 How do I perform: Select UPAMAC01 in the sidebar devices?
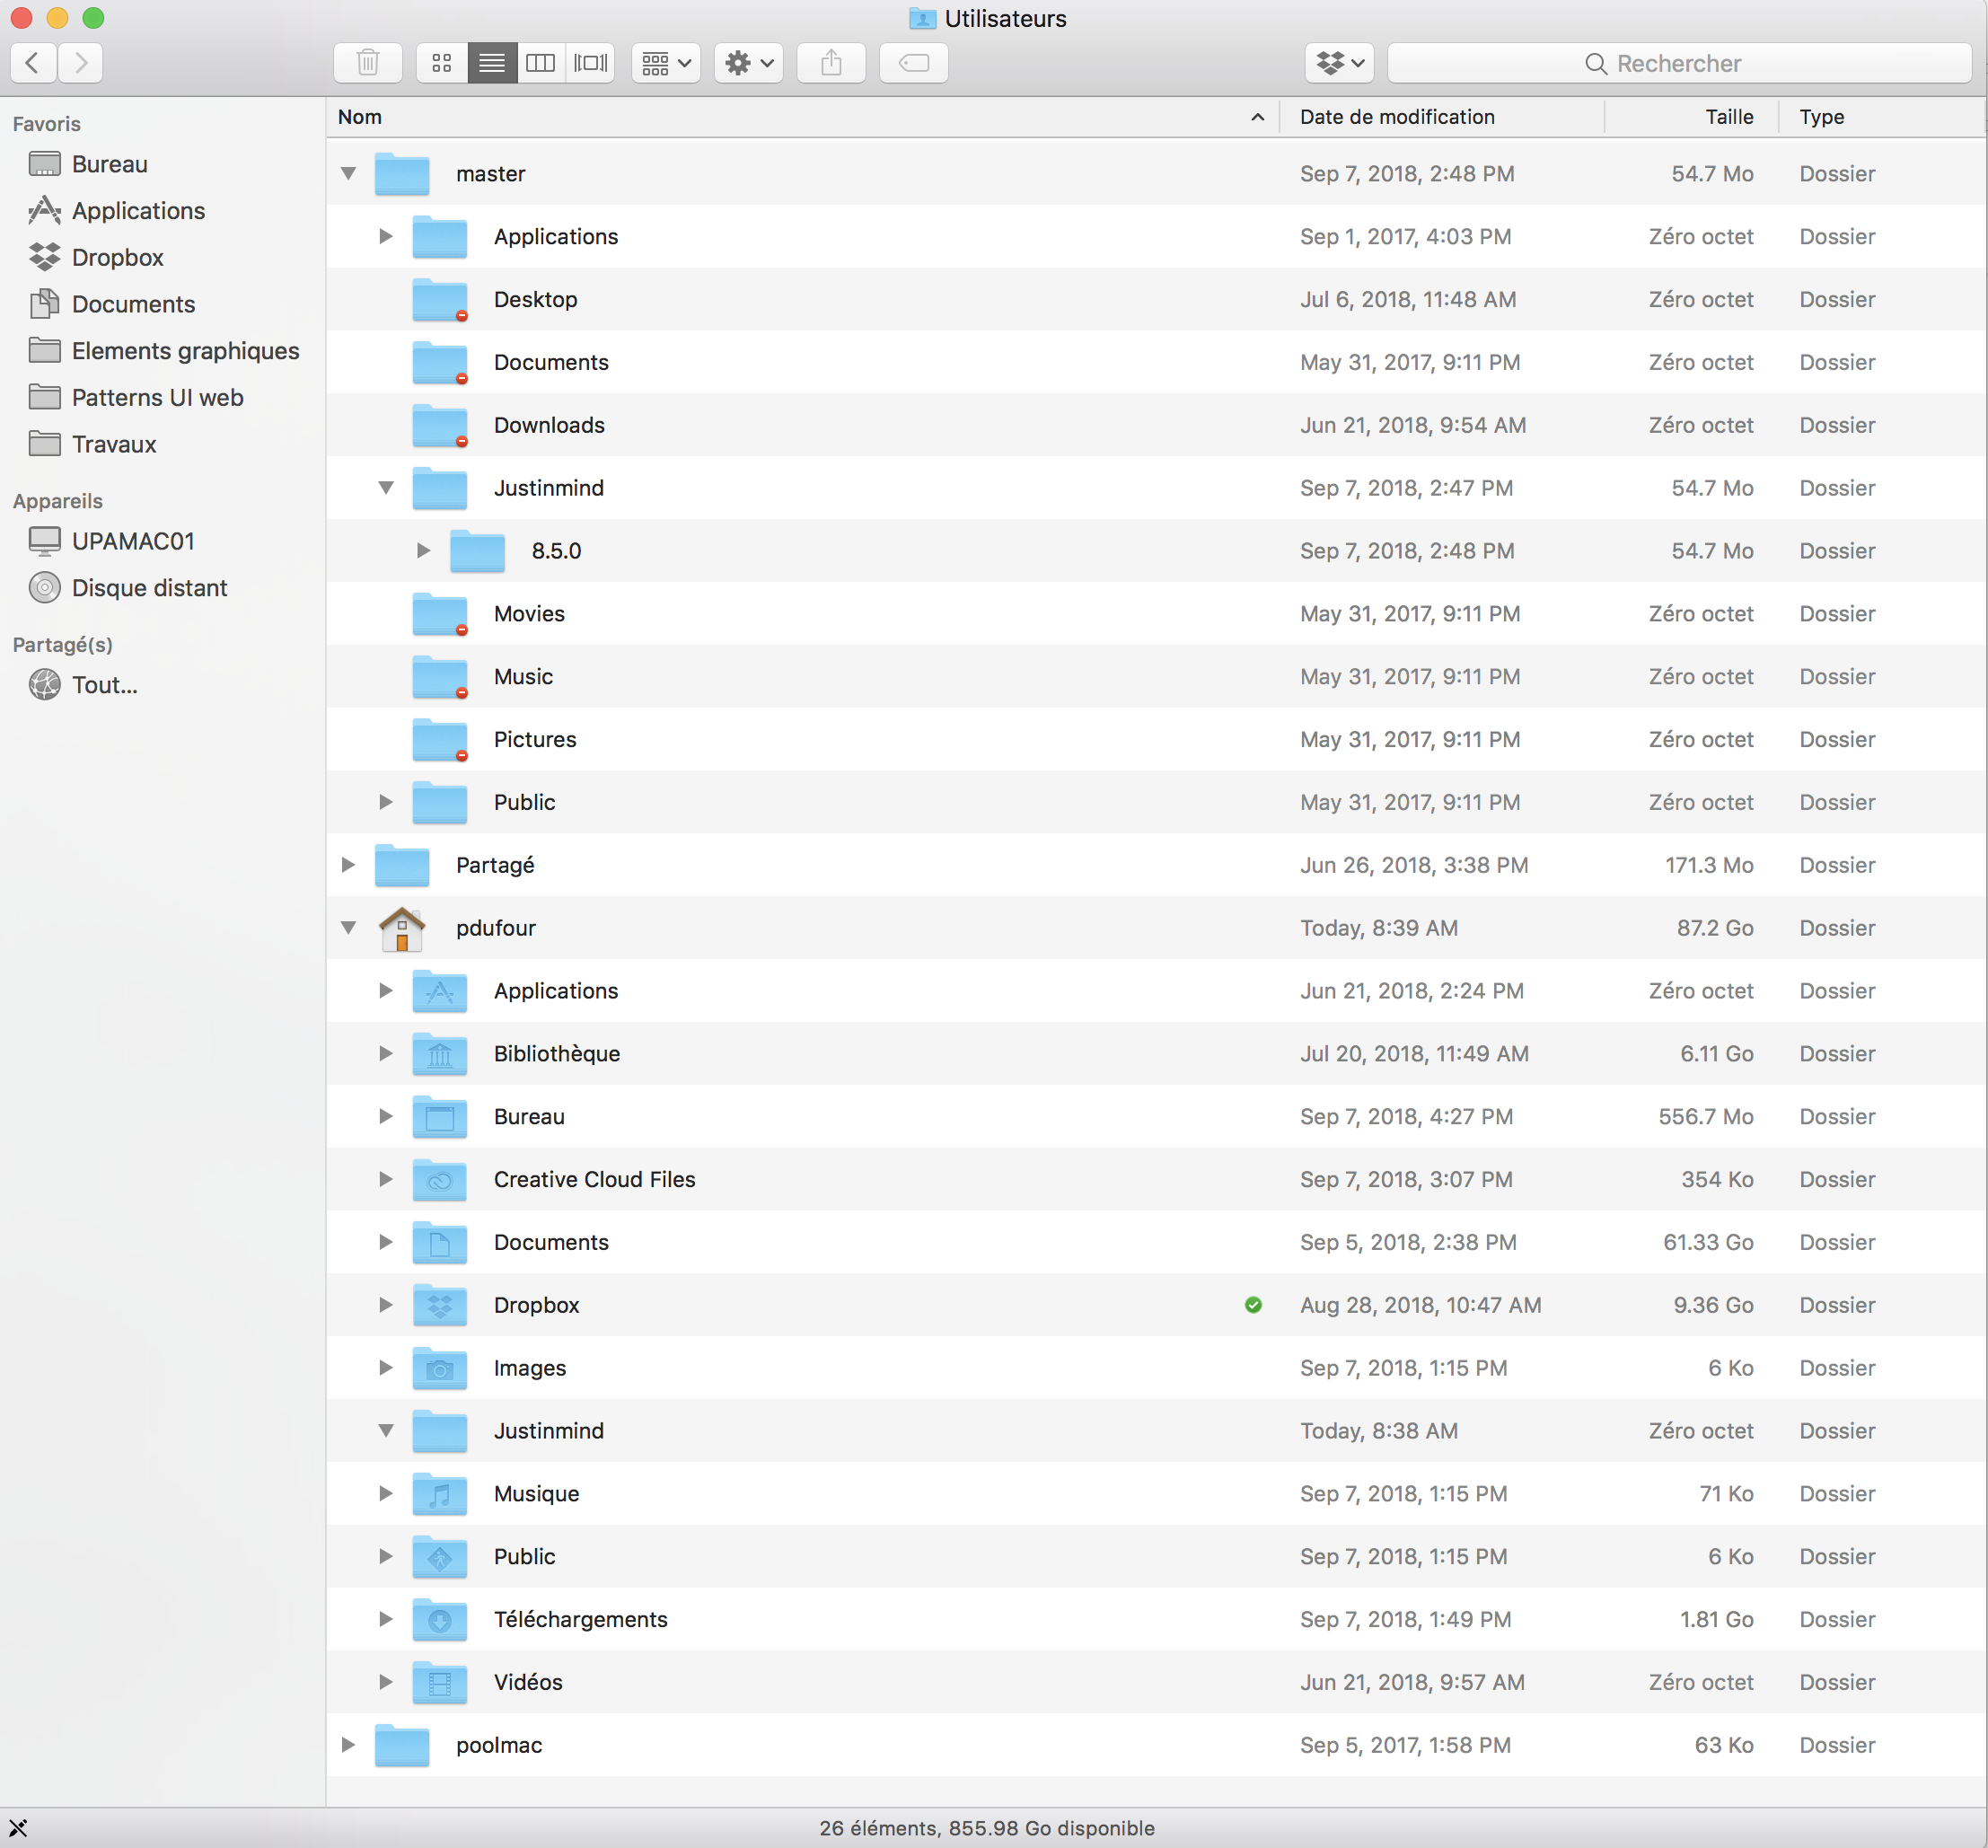coord(132,541)
